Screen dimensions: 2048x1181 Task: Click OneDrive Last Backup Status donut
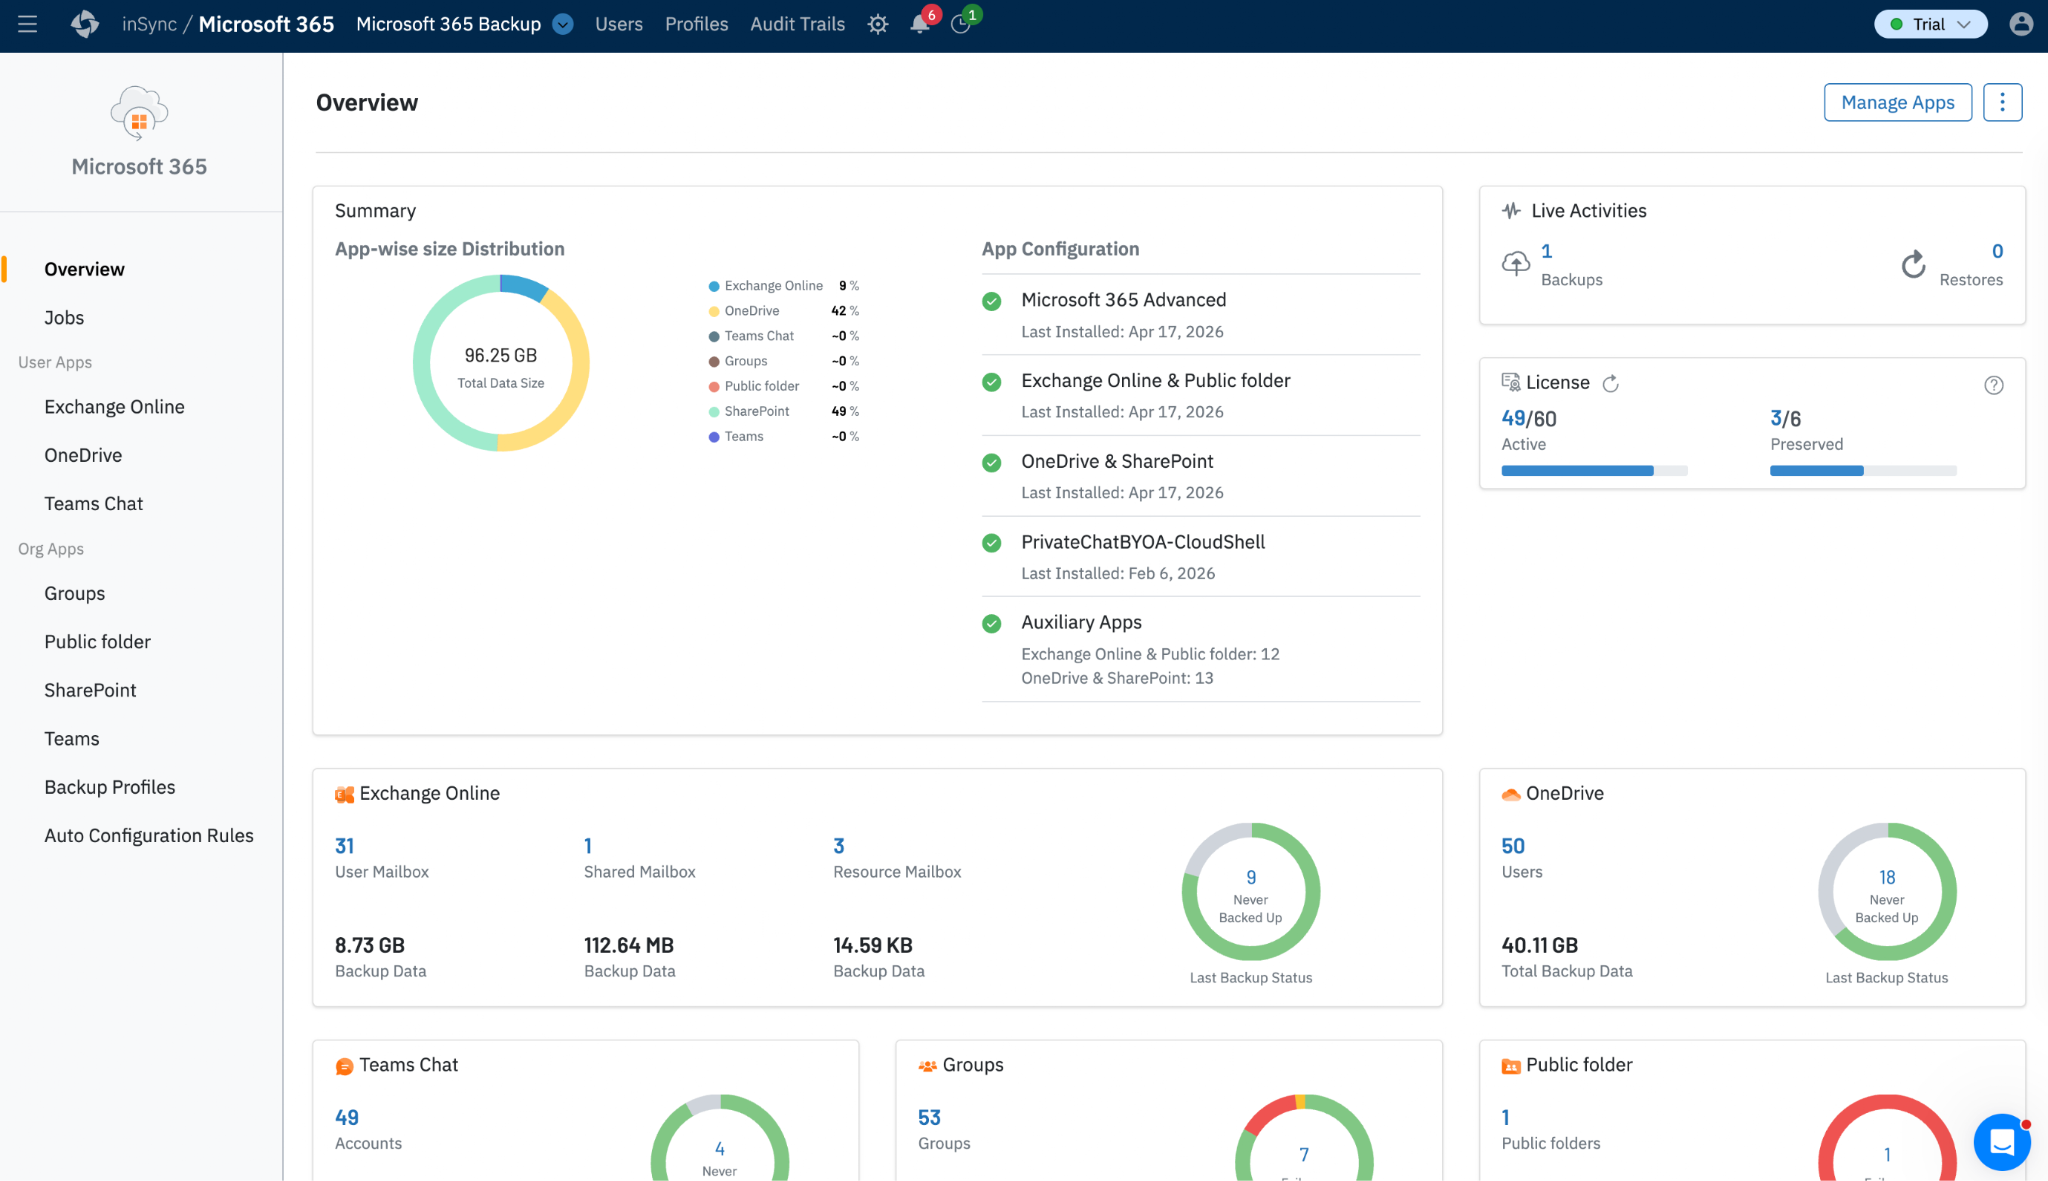(1887, 892)
